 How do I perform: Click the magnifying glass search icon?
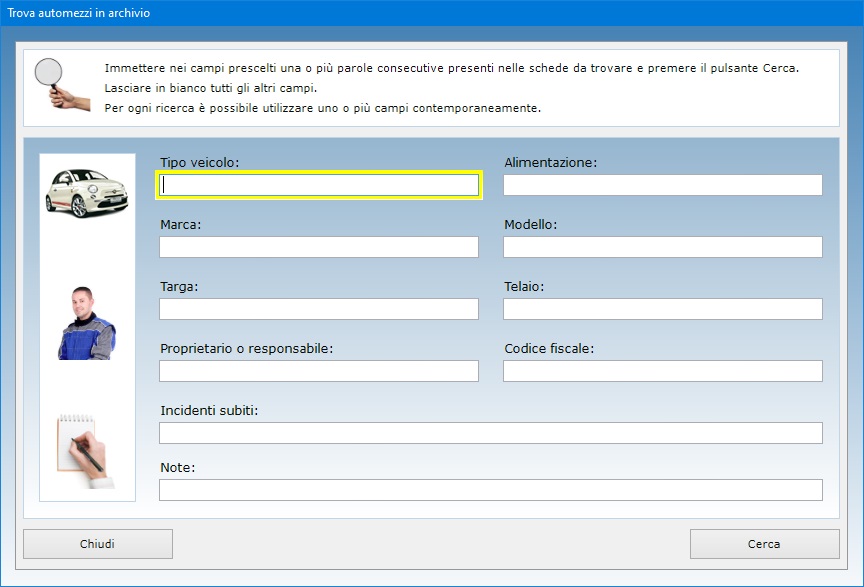(x=62, y=84)
